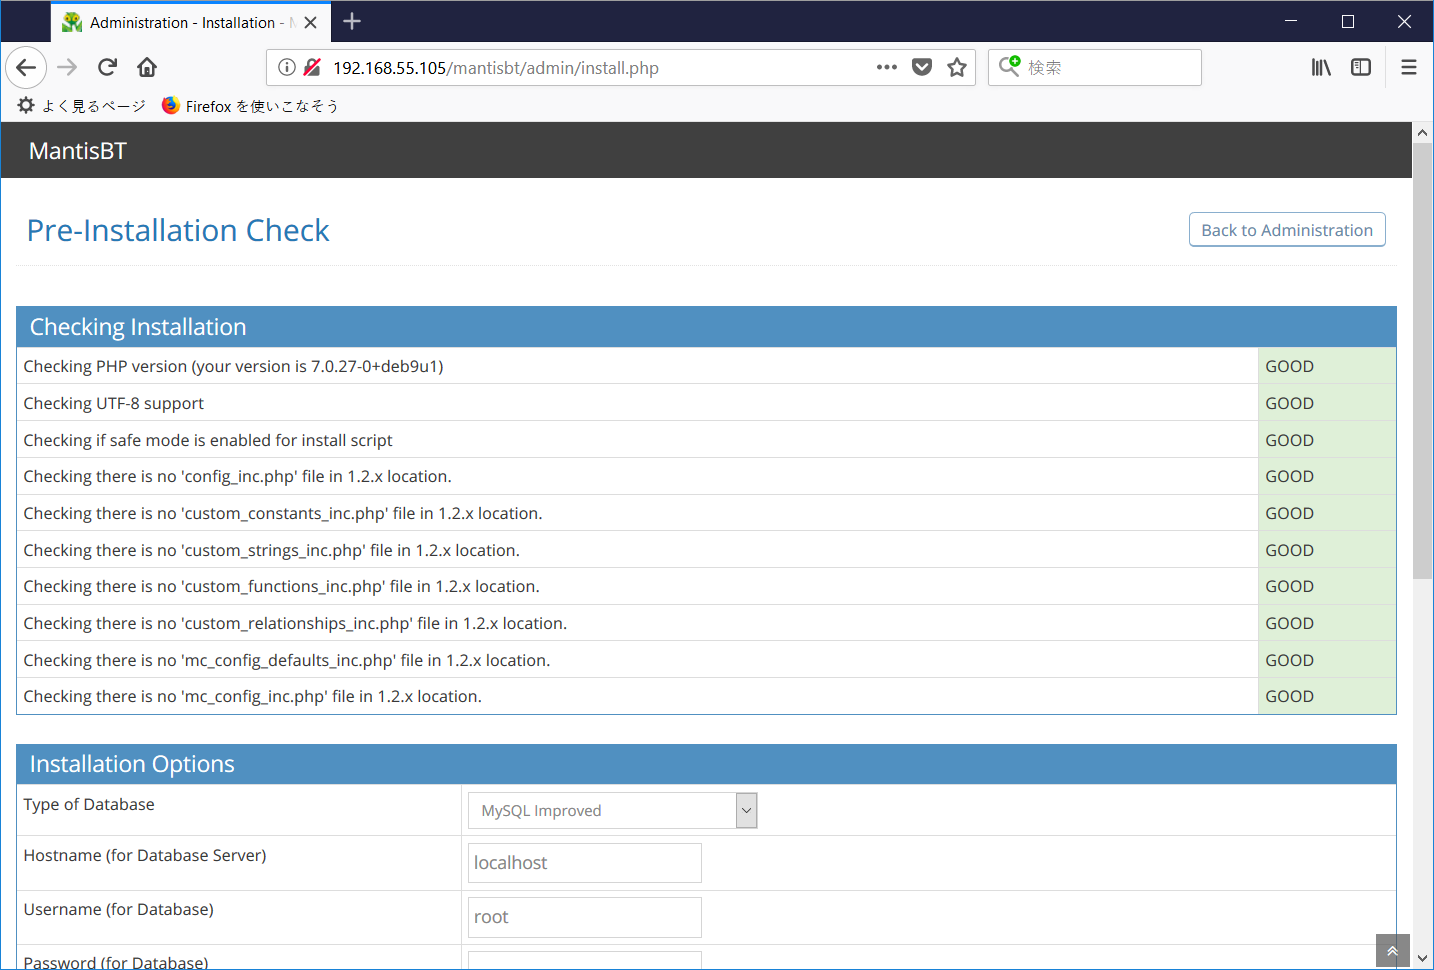1434x970 pixels.
Task: Click the Username for Database input field
Action: (x=584, y=917)
